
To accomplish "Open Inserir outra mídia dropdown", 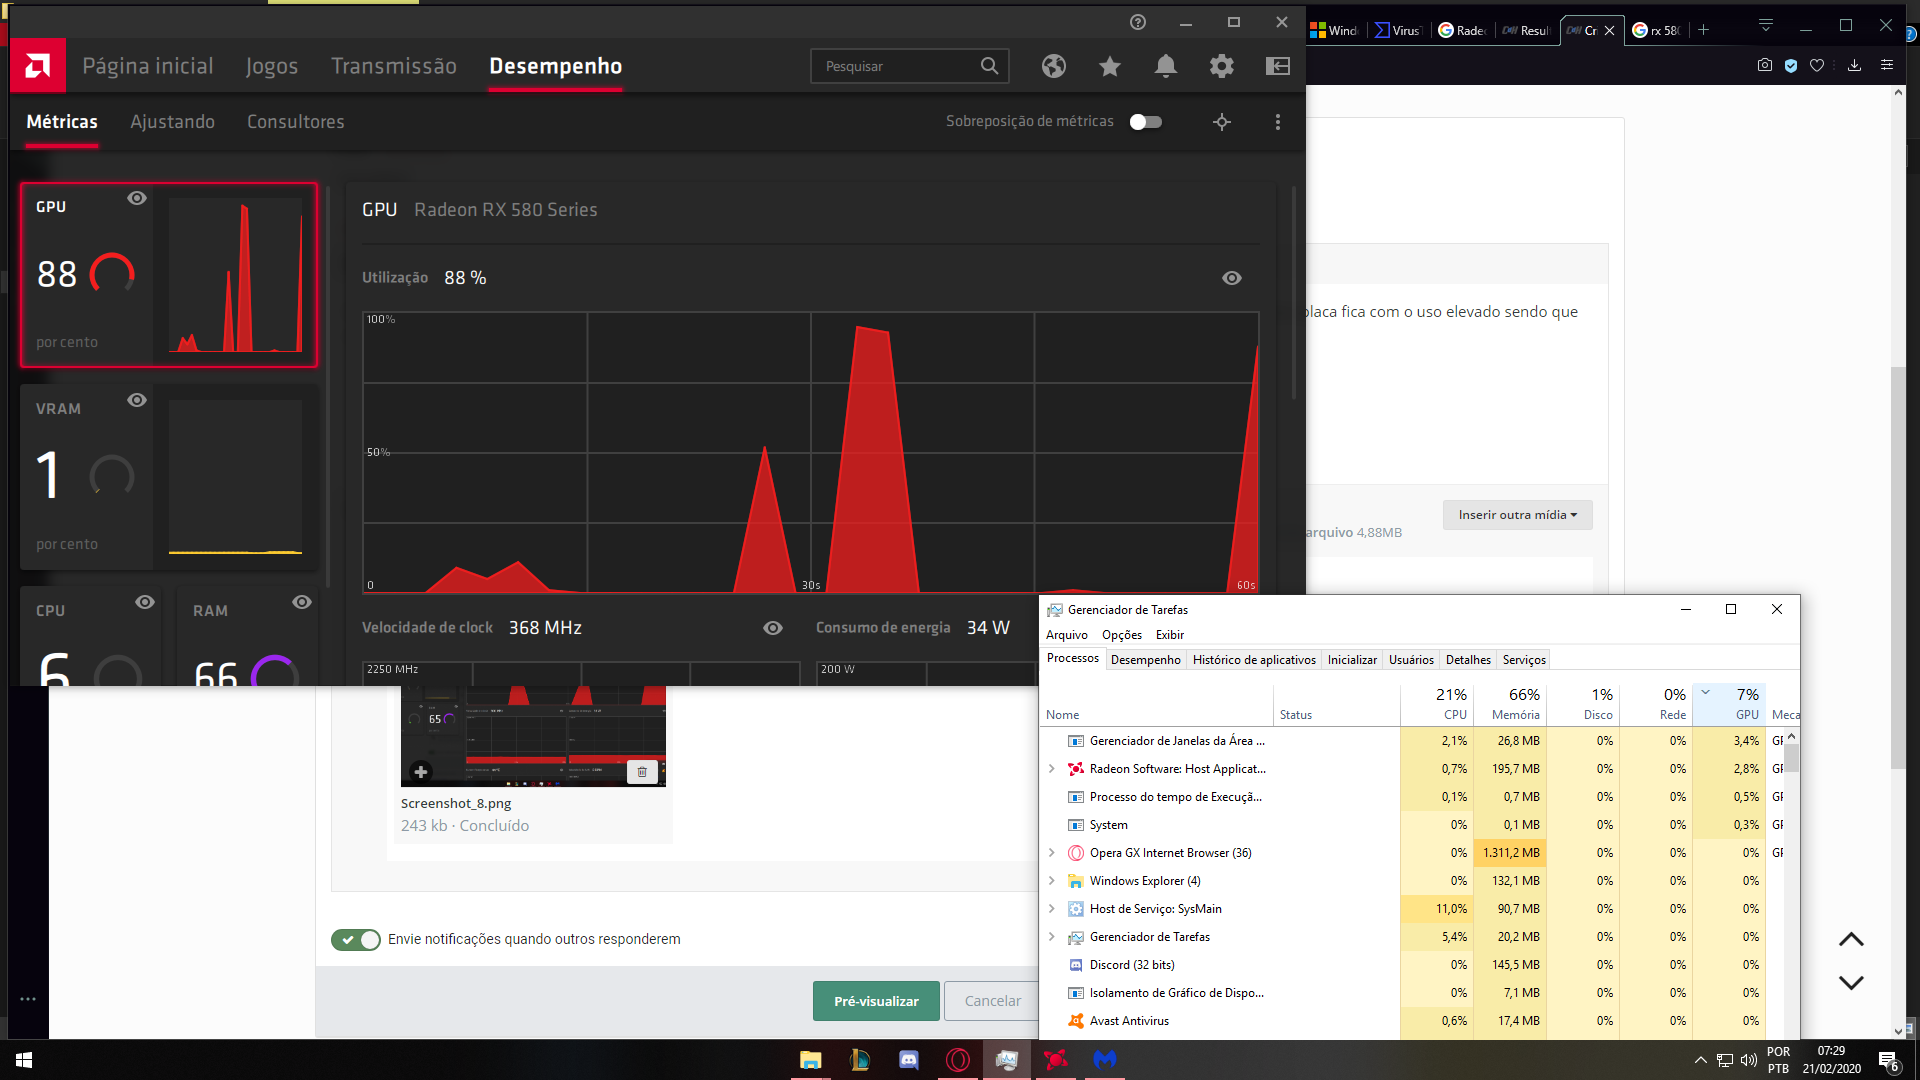I will [x=1517, y=515].
